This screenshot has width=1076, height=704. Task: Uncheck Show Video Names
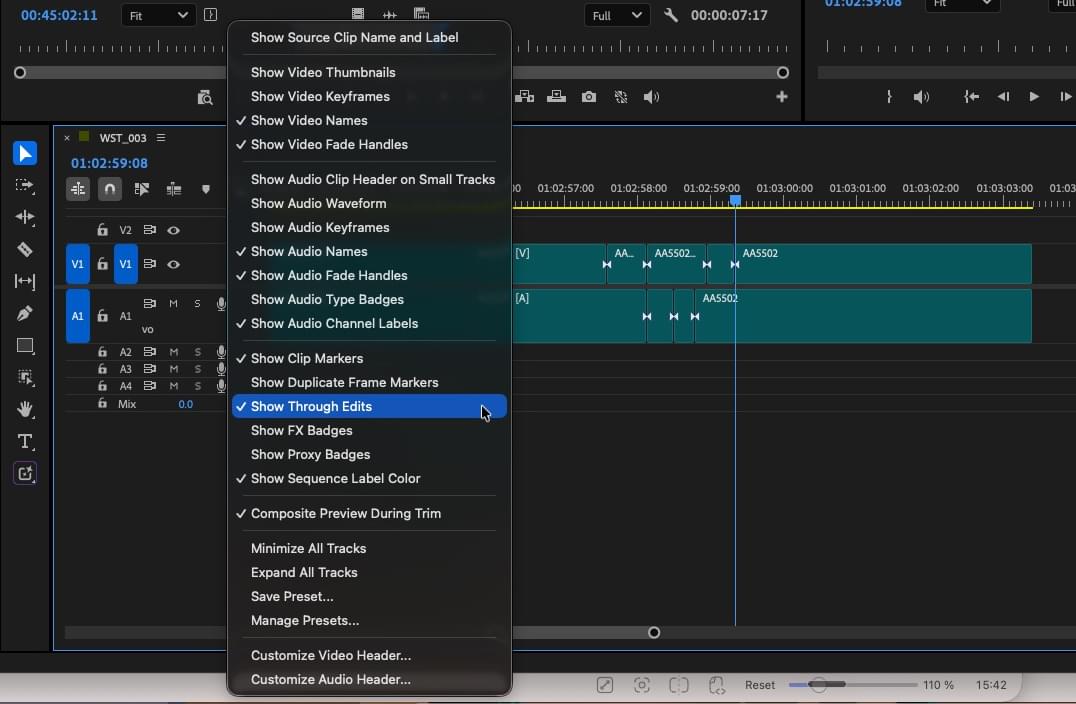(369, 120)
